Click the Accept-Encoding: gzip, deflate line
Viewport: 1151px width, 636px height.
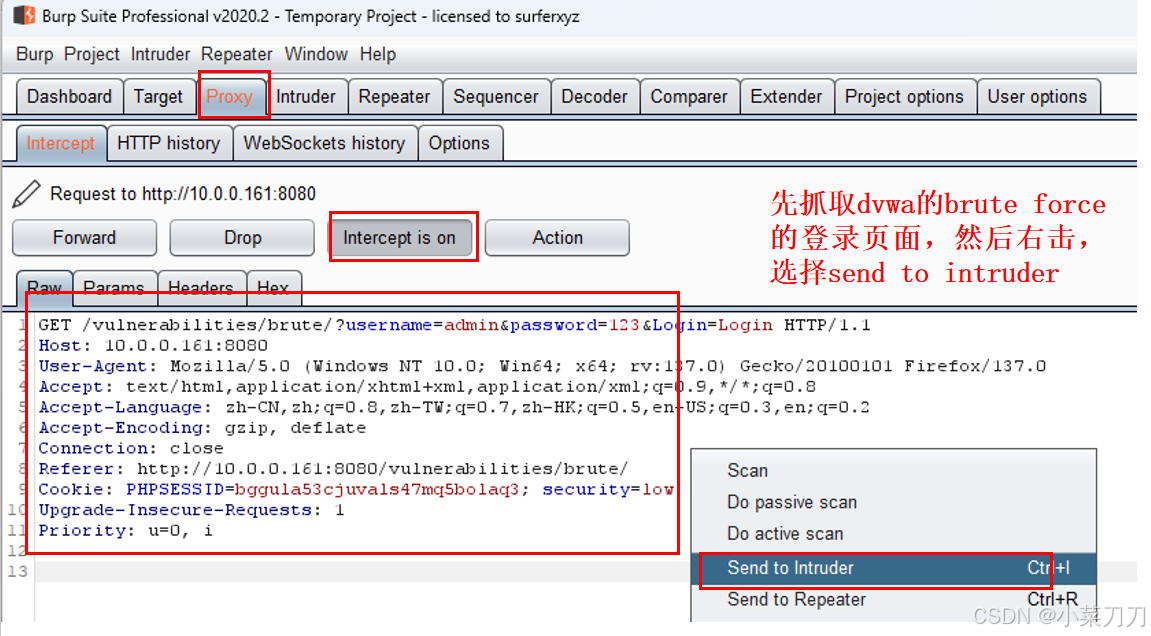click(x=203, y=428)
